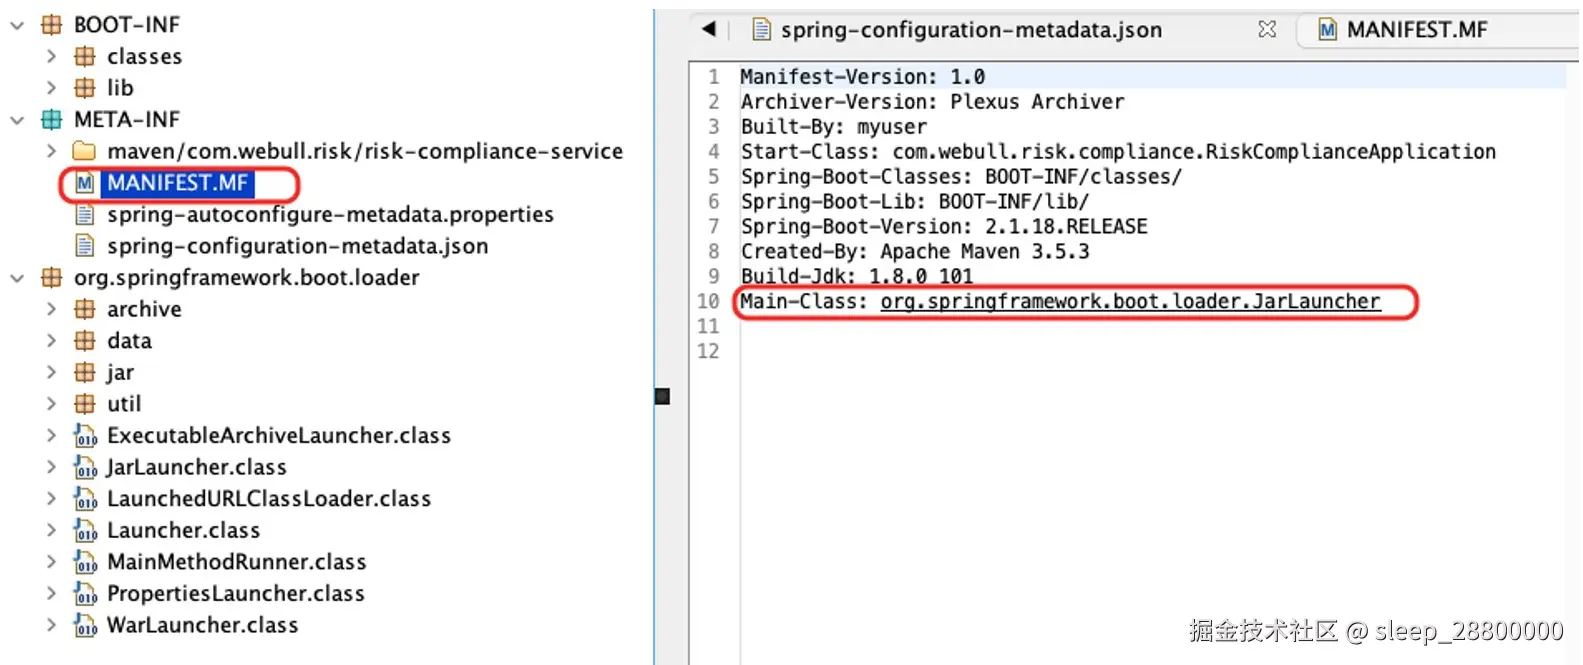The image size is (1583, 665).
Task: Click the MANIFEST.MF icon in tree
Action: click(85, 183)
